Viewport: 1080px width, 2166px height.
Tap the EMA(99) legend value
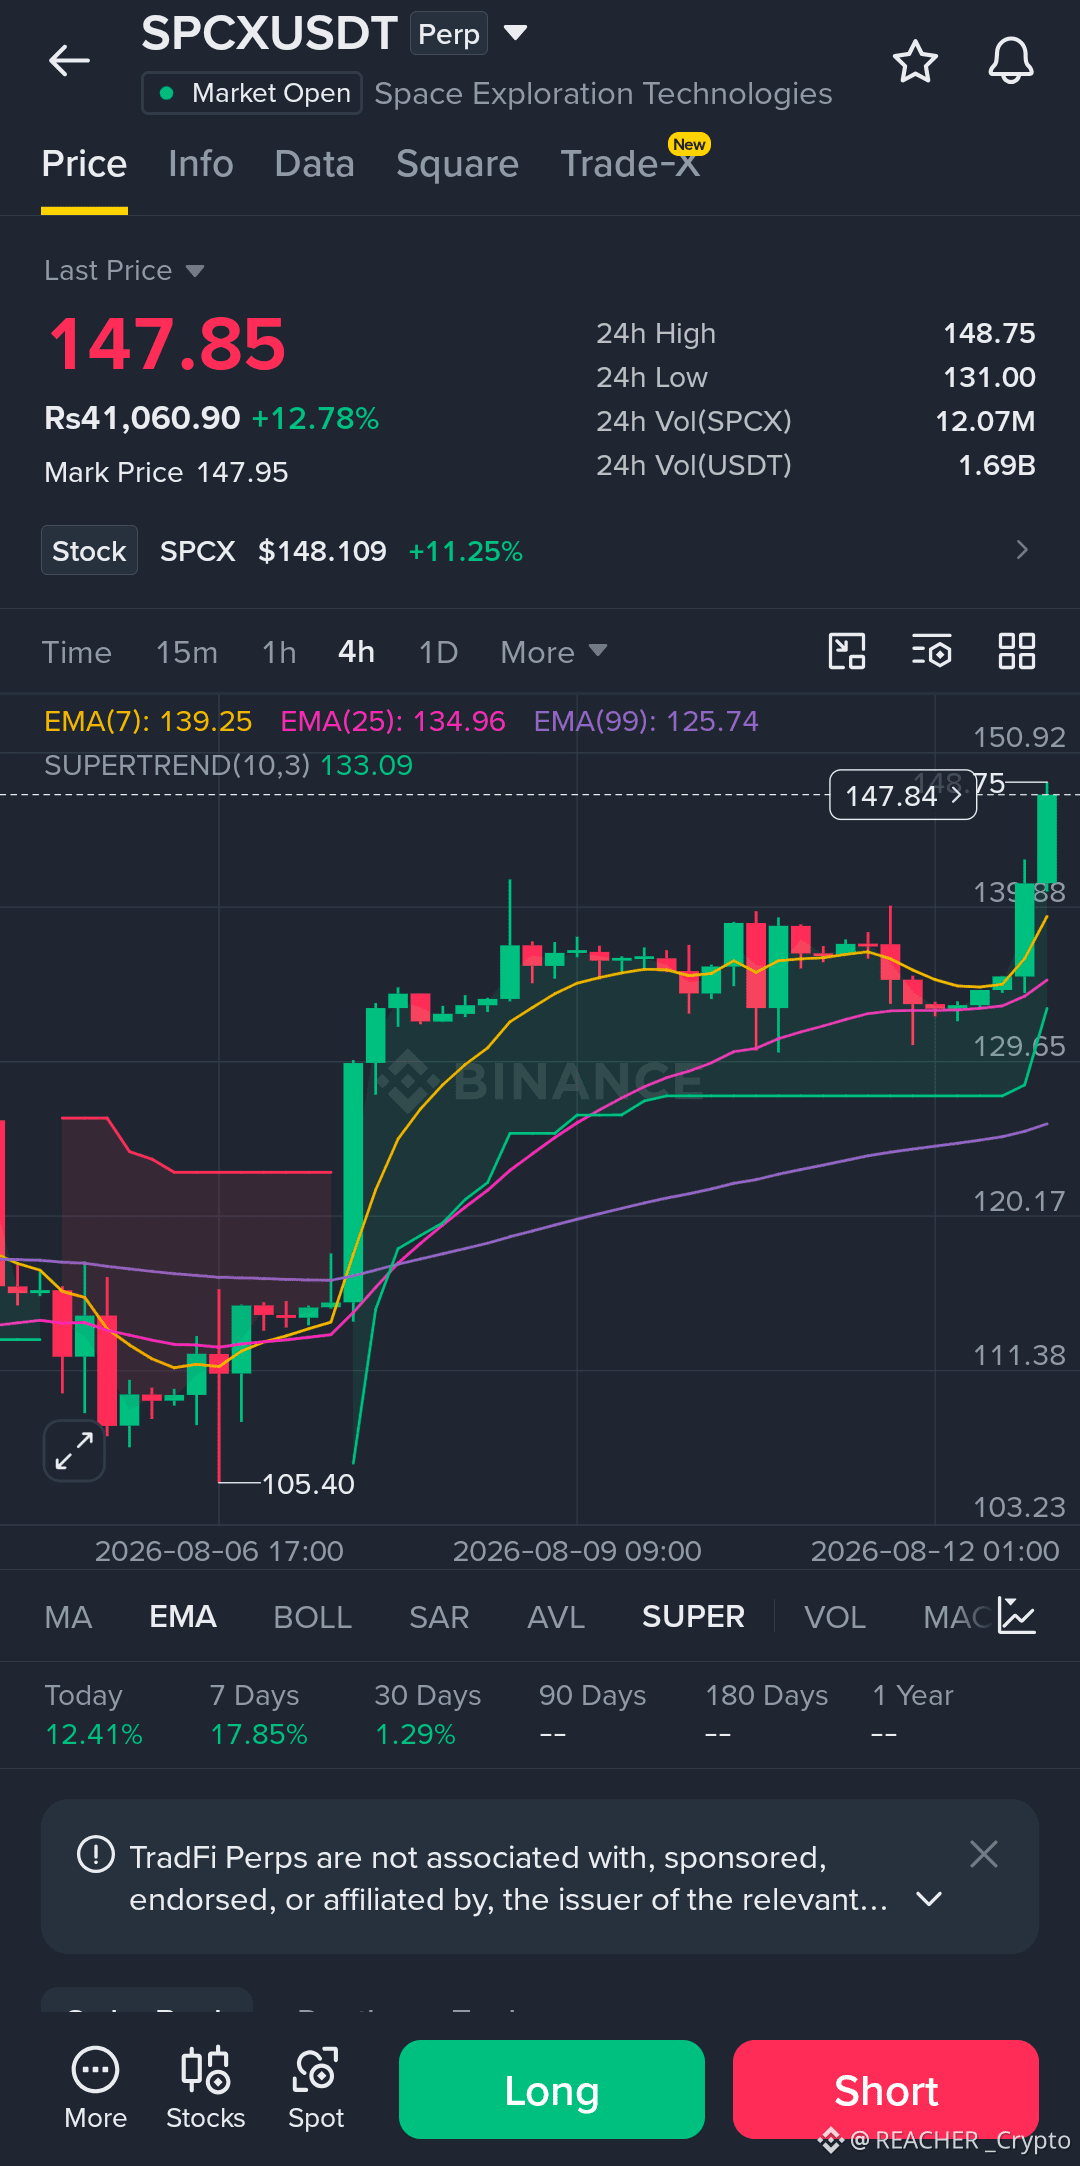(x=646, y=721)
